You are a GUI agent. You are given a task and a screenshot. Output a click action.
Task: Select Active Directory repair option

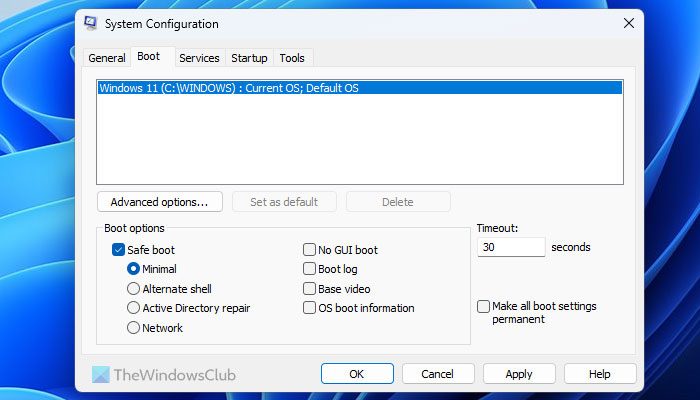[133, 308]
